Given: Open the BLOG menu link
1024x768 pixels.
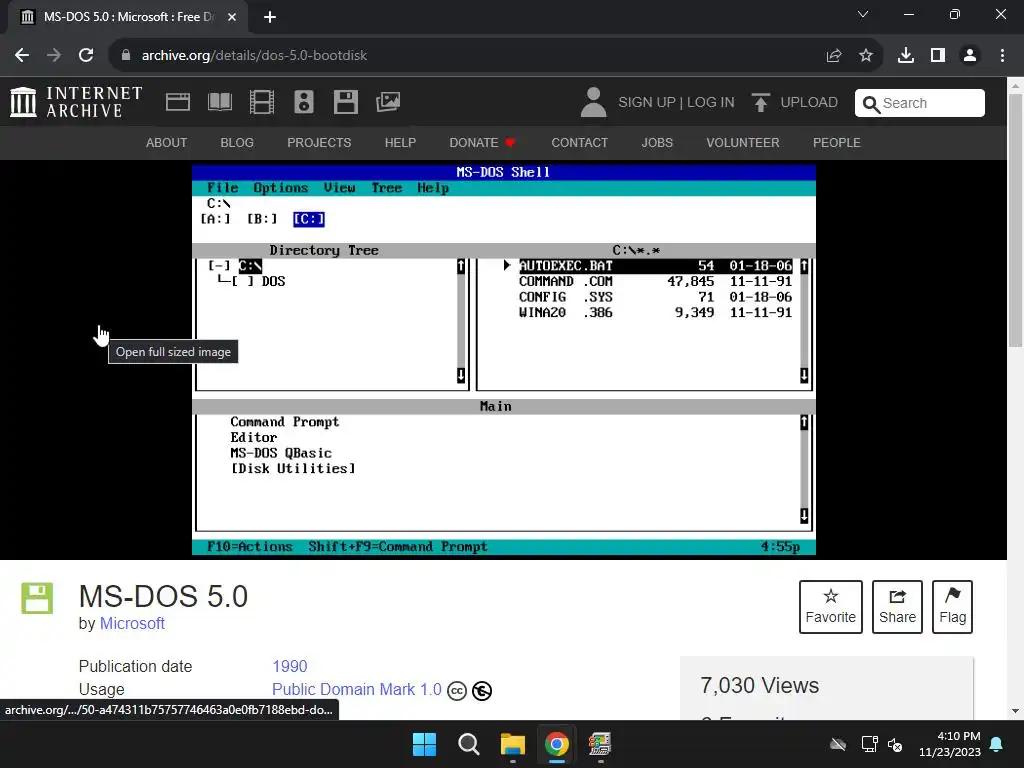Looking at the screenshot, I should [x=237, y=142].
